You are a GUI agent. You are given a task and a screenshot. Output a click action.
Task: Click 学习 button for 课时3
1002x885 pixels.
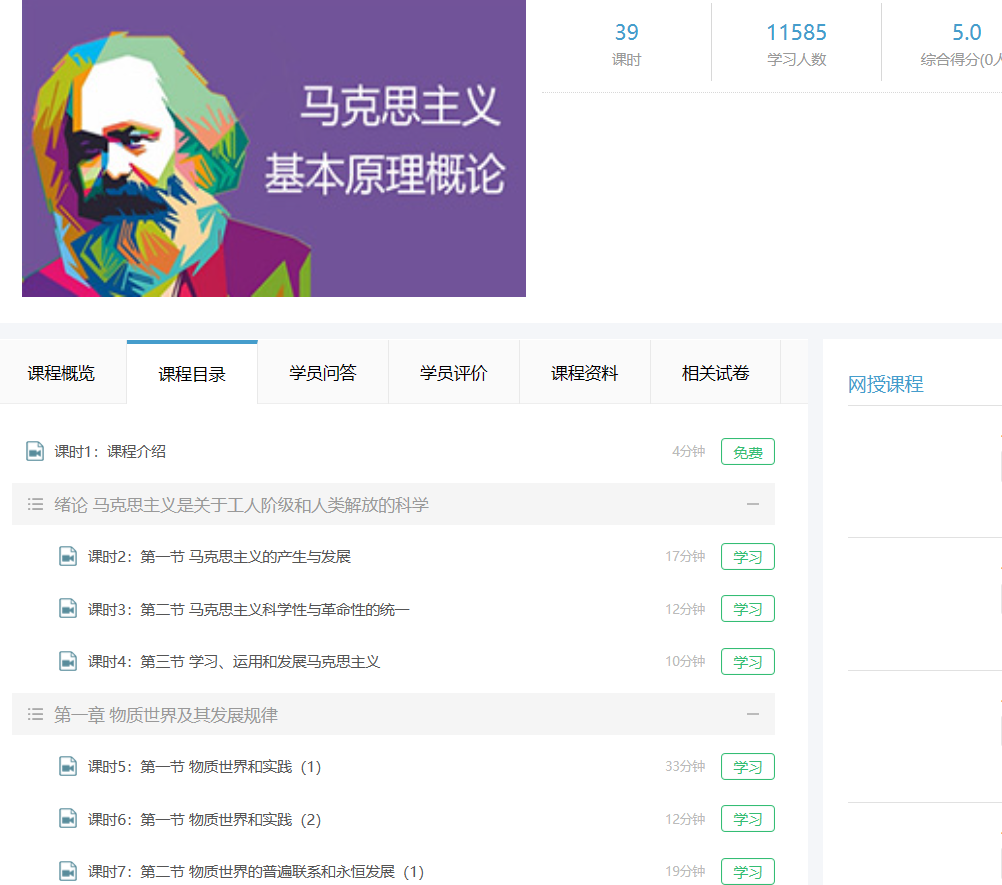click(748, 609)
